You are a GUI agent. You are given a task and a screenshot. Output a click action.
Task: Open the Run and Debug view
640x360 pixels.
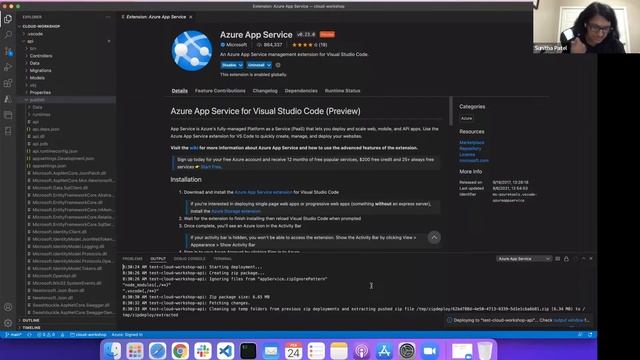[8, 67]
